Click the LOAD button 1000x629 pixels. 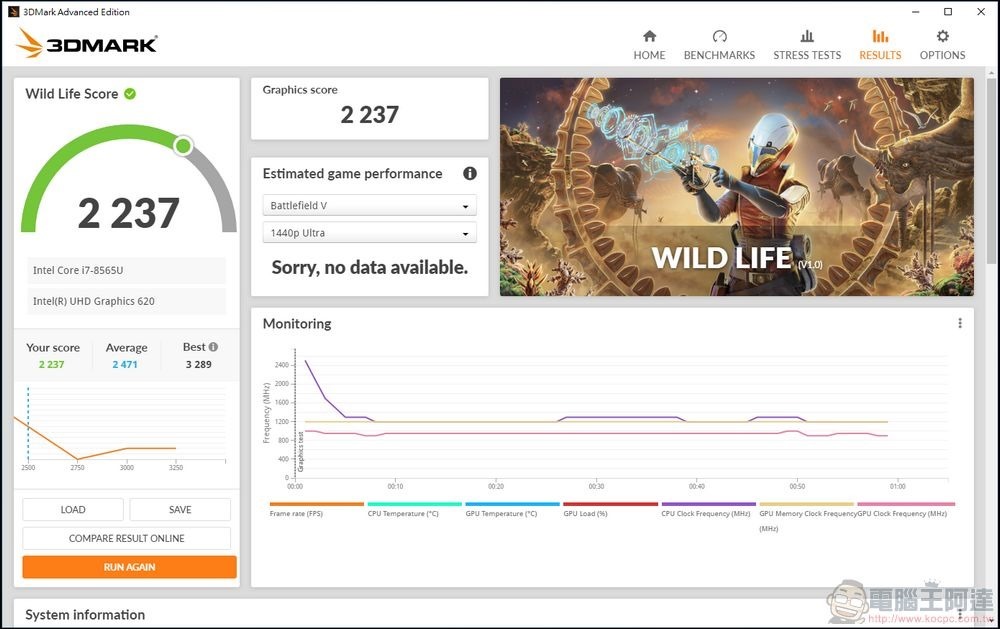pos(73,510)
